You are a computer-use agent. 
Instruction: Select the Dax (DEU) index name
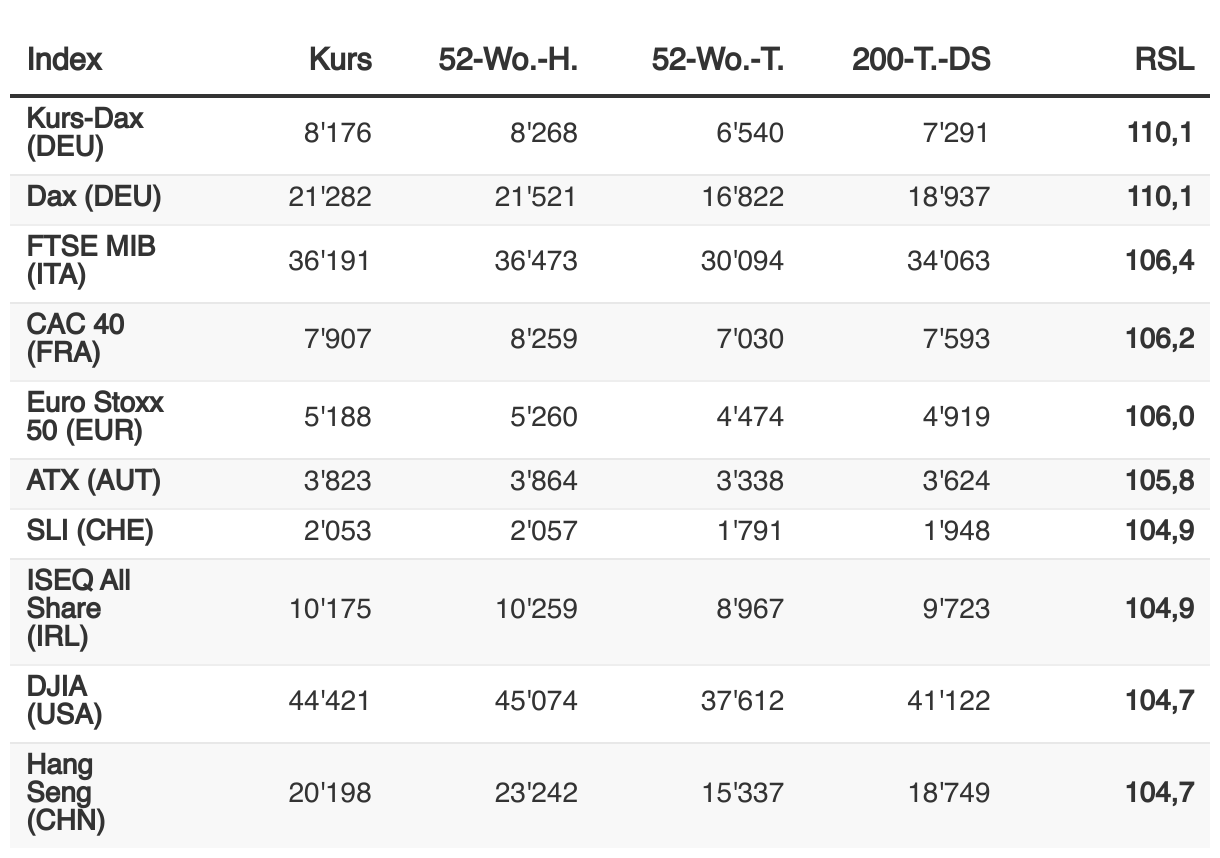pos(93,196)
